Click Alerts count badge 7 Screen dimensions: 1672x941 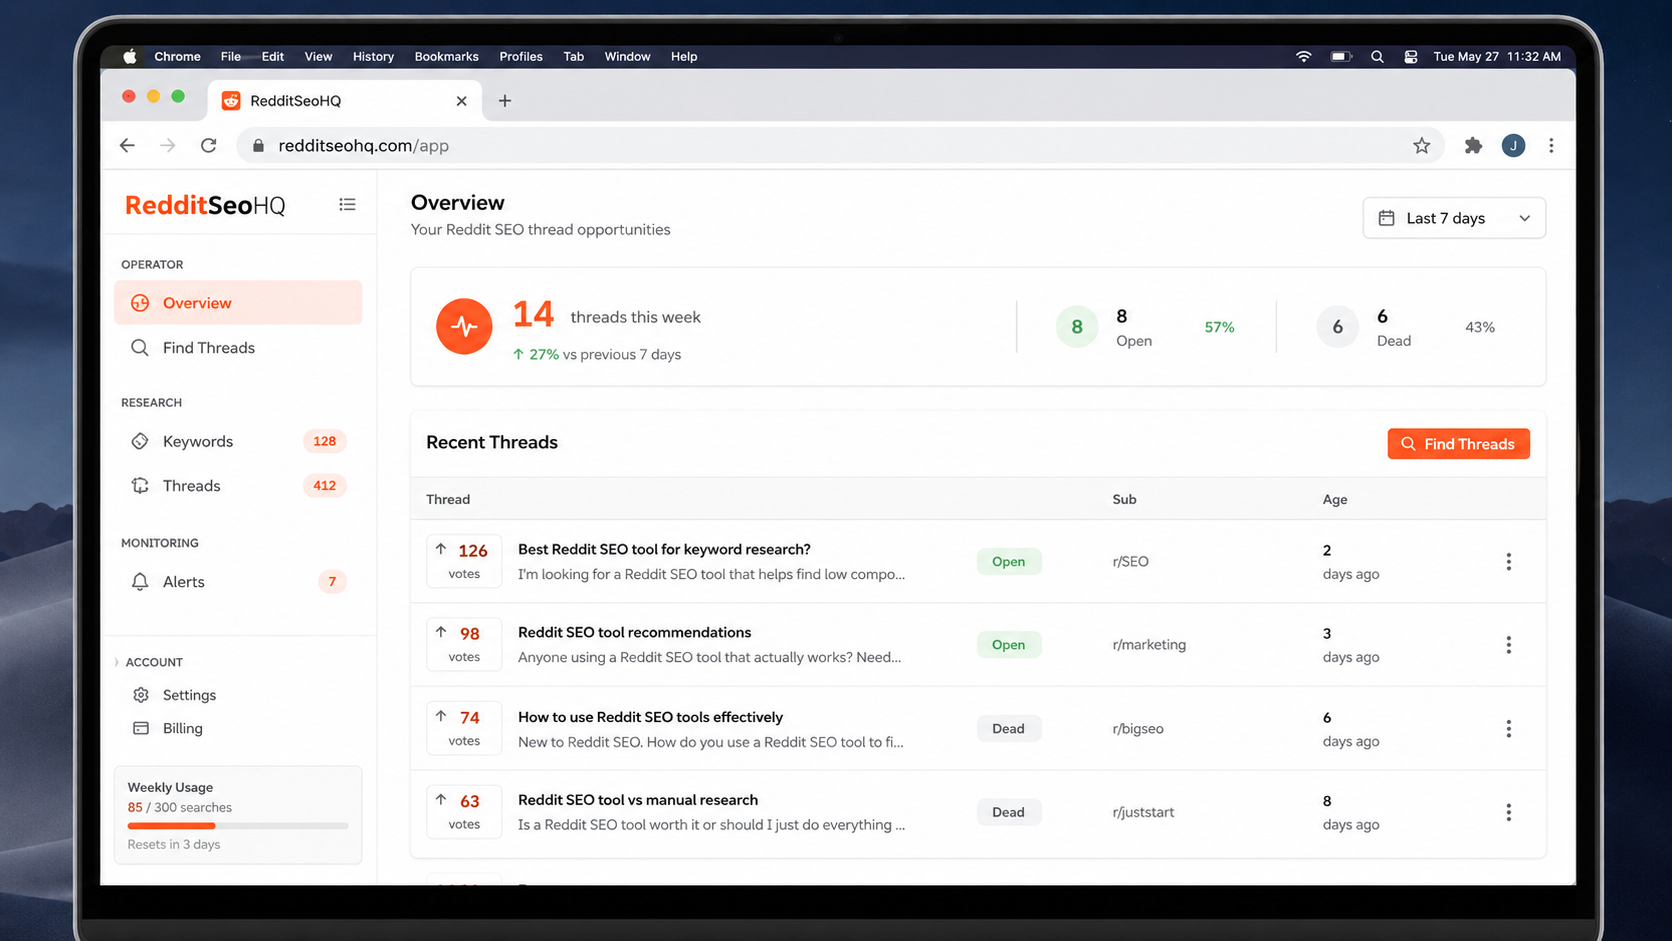(x=332, y=582)
